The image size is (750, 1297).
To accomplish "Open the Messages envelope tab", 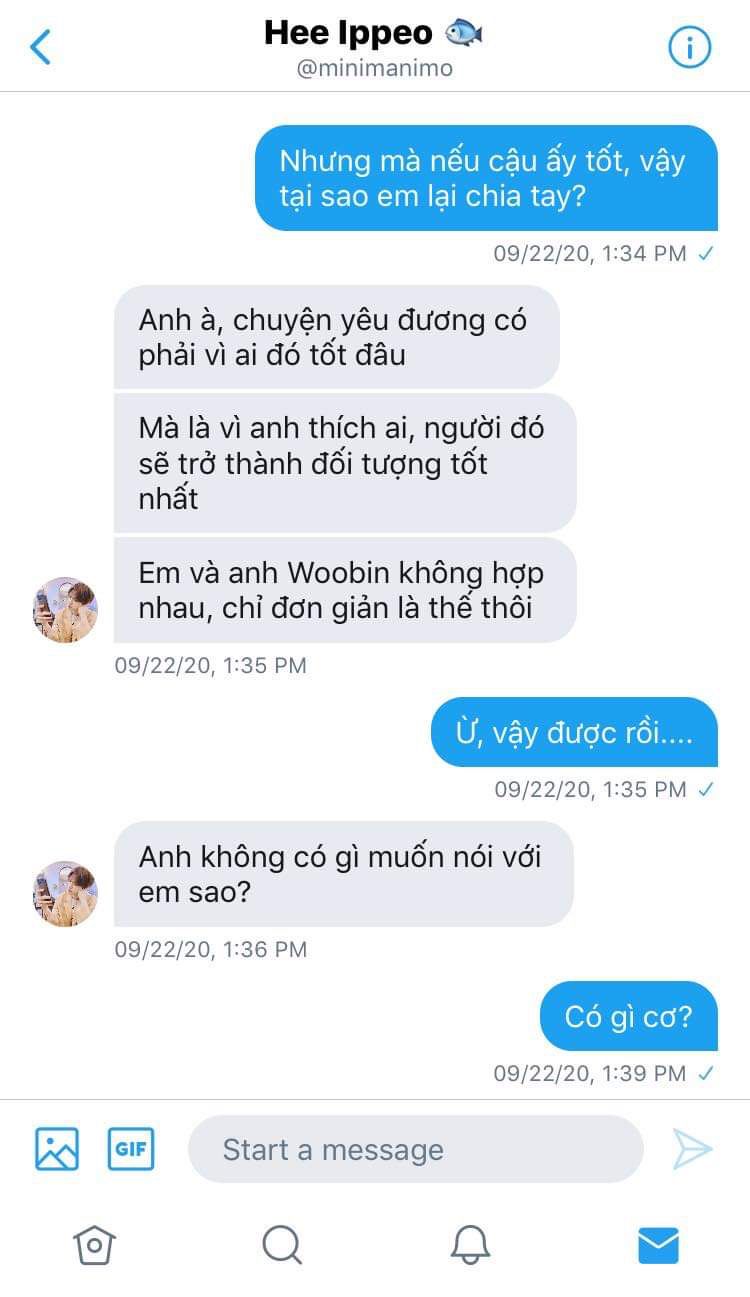I will tap(658, 1245).
